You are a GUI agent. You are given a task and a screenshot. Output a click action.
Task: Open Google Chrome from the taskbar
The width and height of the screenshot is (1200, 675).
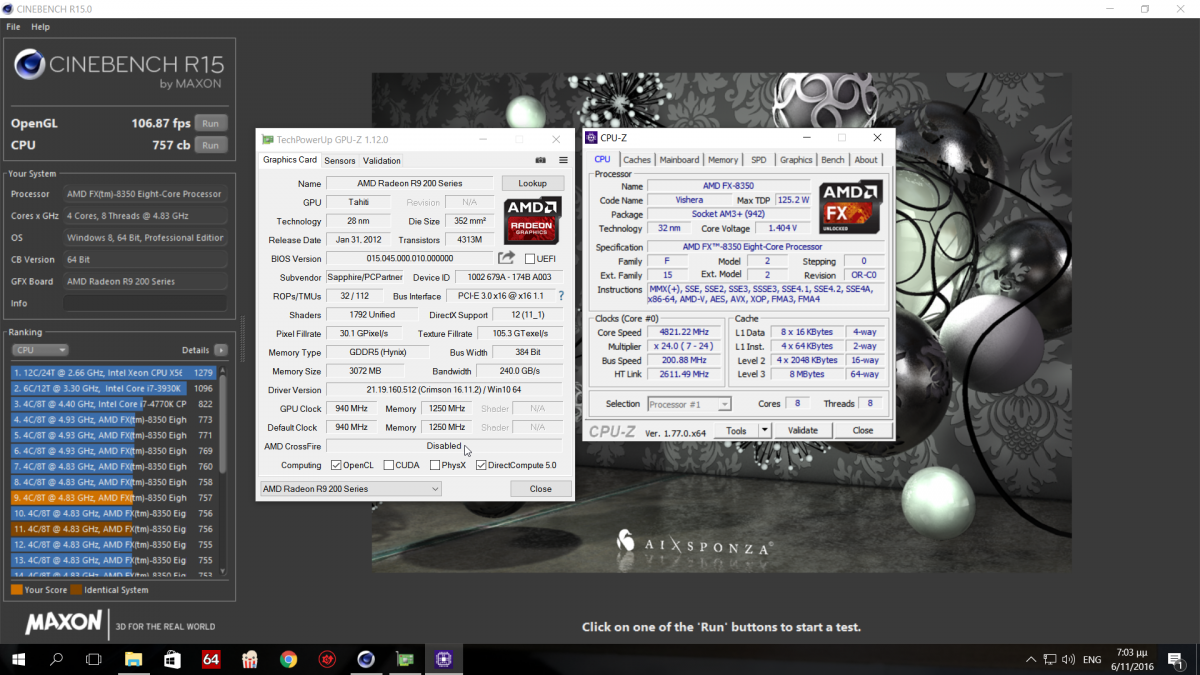(x=288, y=659)
